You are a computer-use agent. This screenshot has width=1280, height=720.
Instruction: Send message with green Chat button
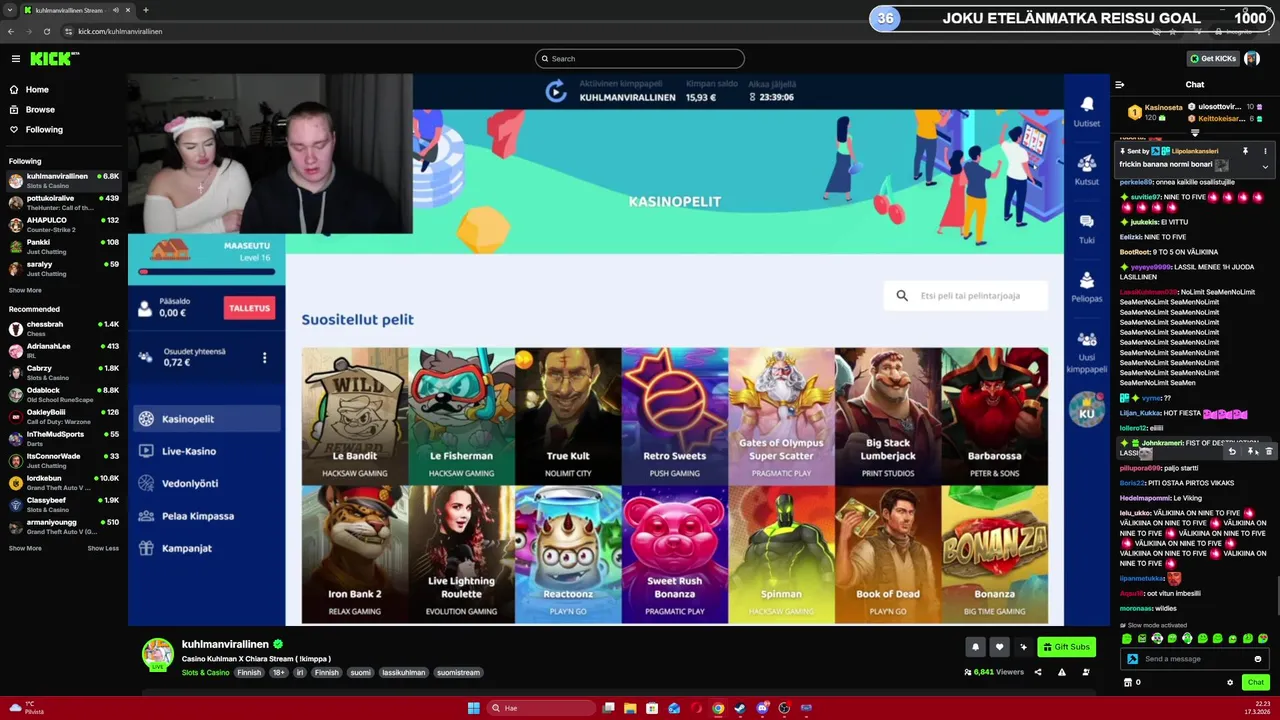[1256, 682]
